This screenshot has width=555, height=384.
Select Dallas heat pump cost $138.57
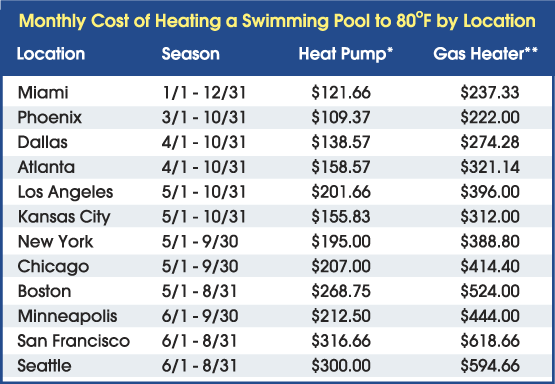pyautogui.click(x=341, y=142)
